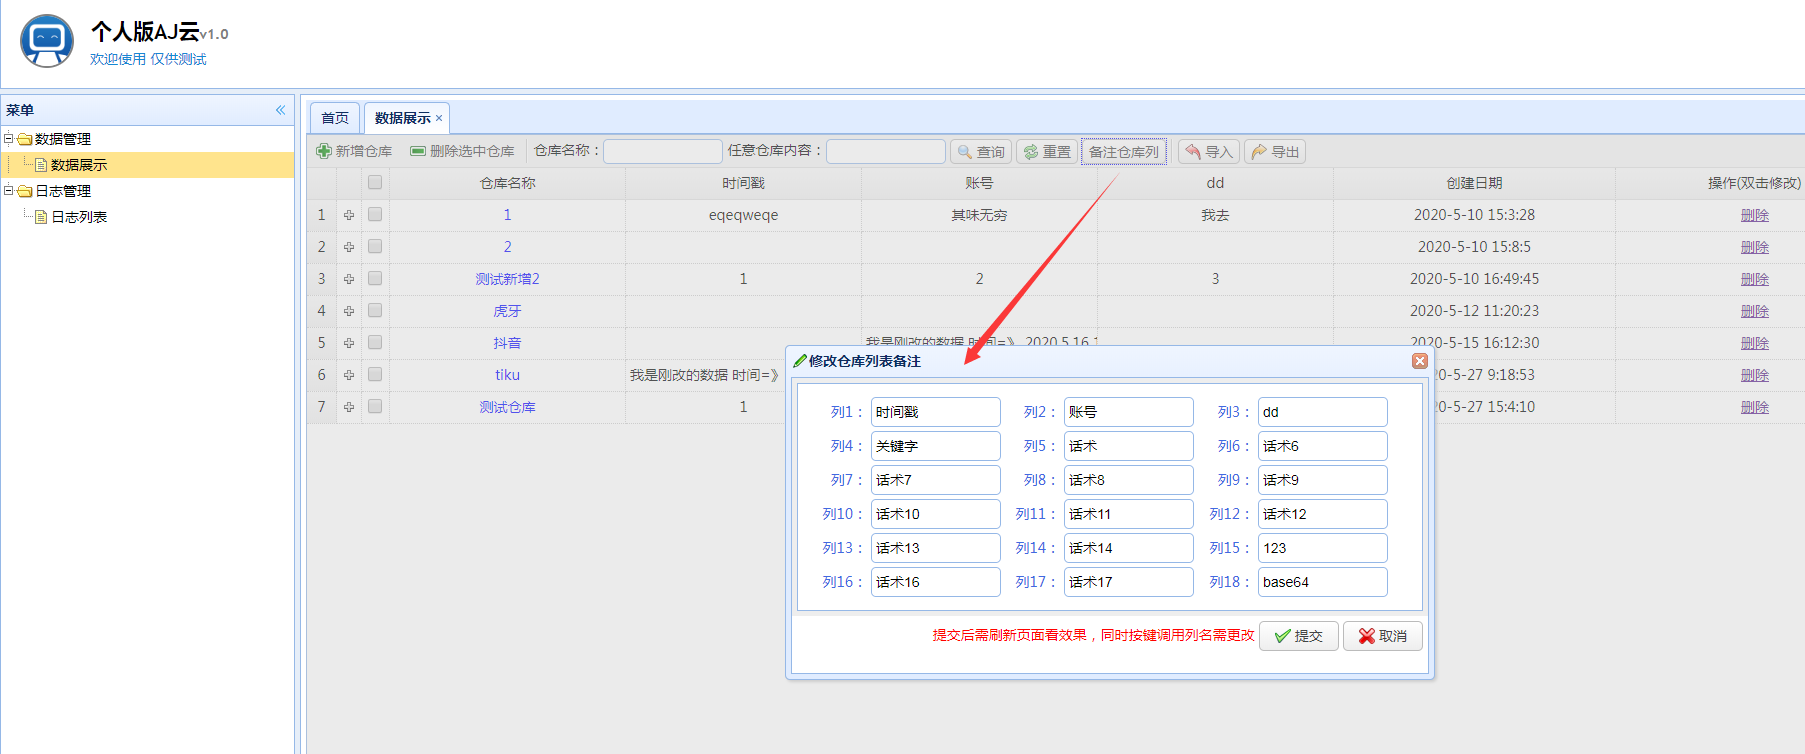Select the 数据展示 tab

pos(403,118)
